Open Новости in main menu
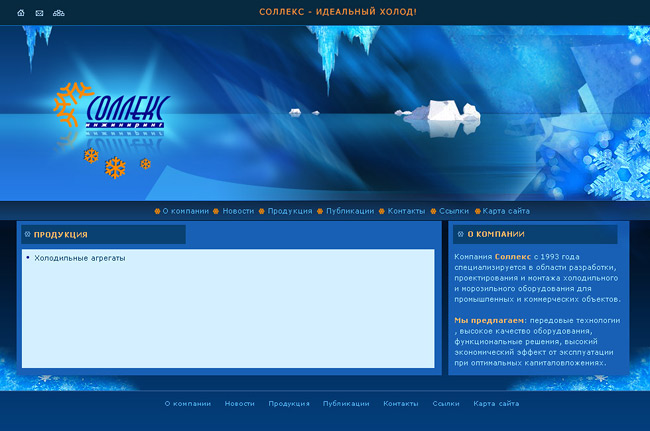The width and height of the screenshot is (650, 431). tap(238, 211)
